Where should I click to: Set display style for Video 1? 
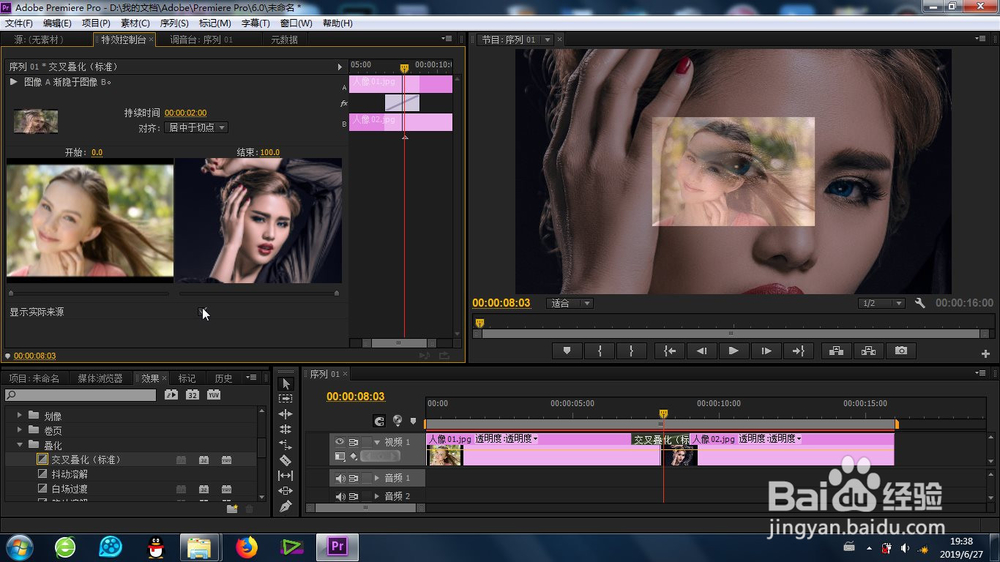click(x=340, y=456)
